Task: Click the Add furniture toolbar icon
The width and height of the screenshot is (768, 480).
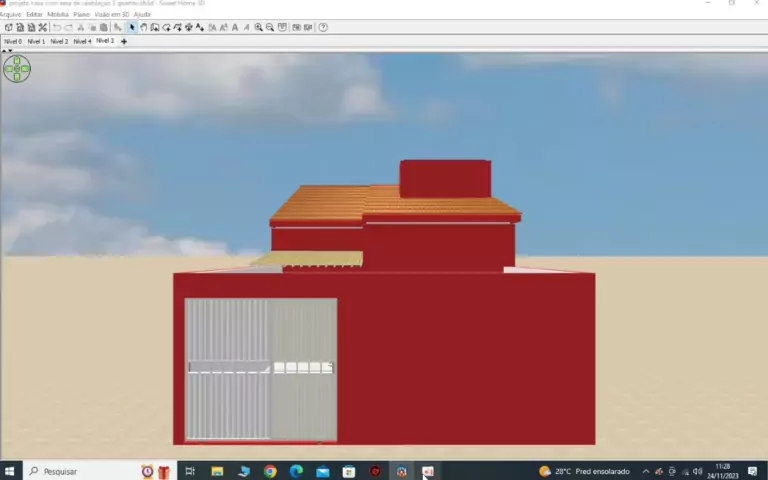Action: coord(117,28)
